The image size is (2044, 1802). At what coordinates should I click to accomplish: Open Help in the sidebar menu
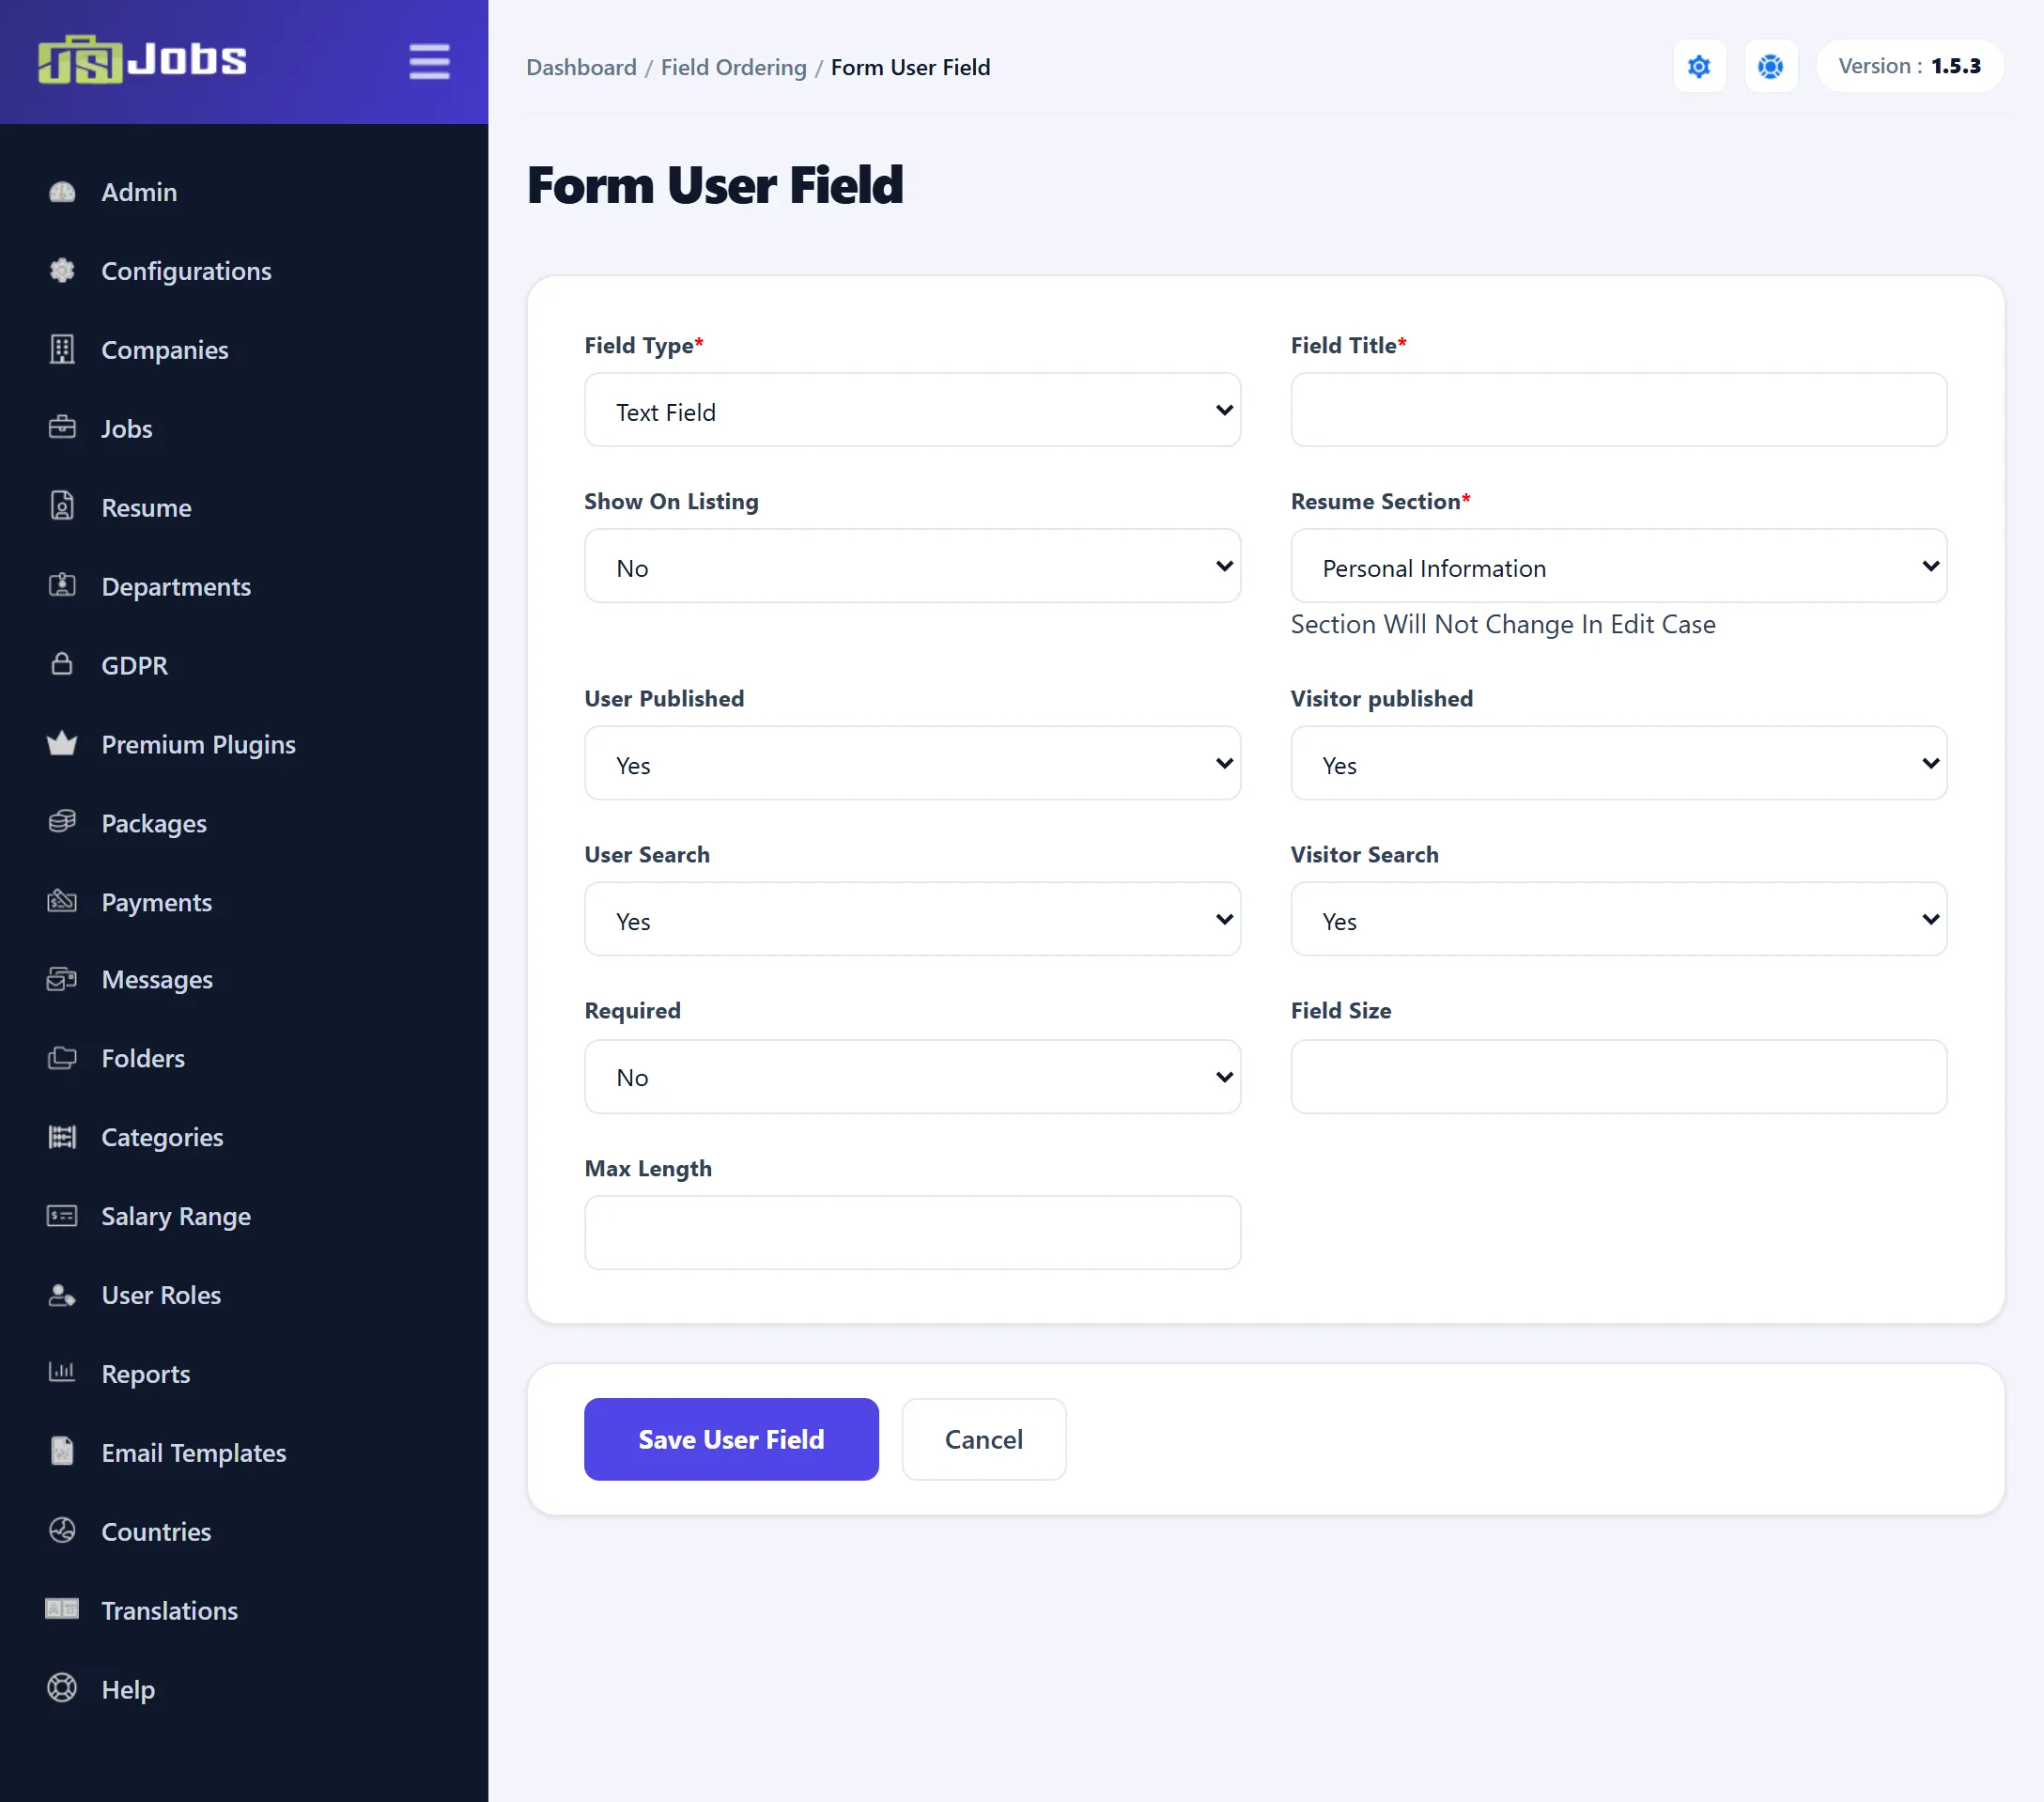(x=128, y=1691)
